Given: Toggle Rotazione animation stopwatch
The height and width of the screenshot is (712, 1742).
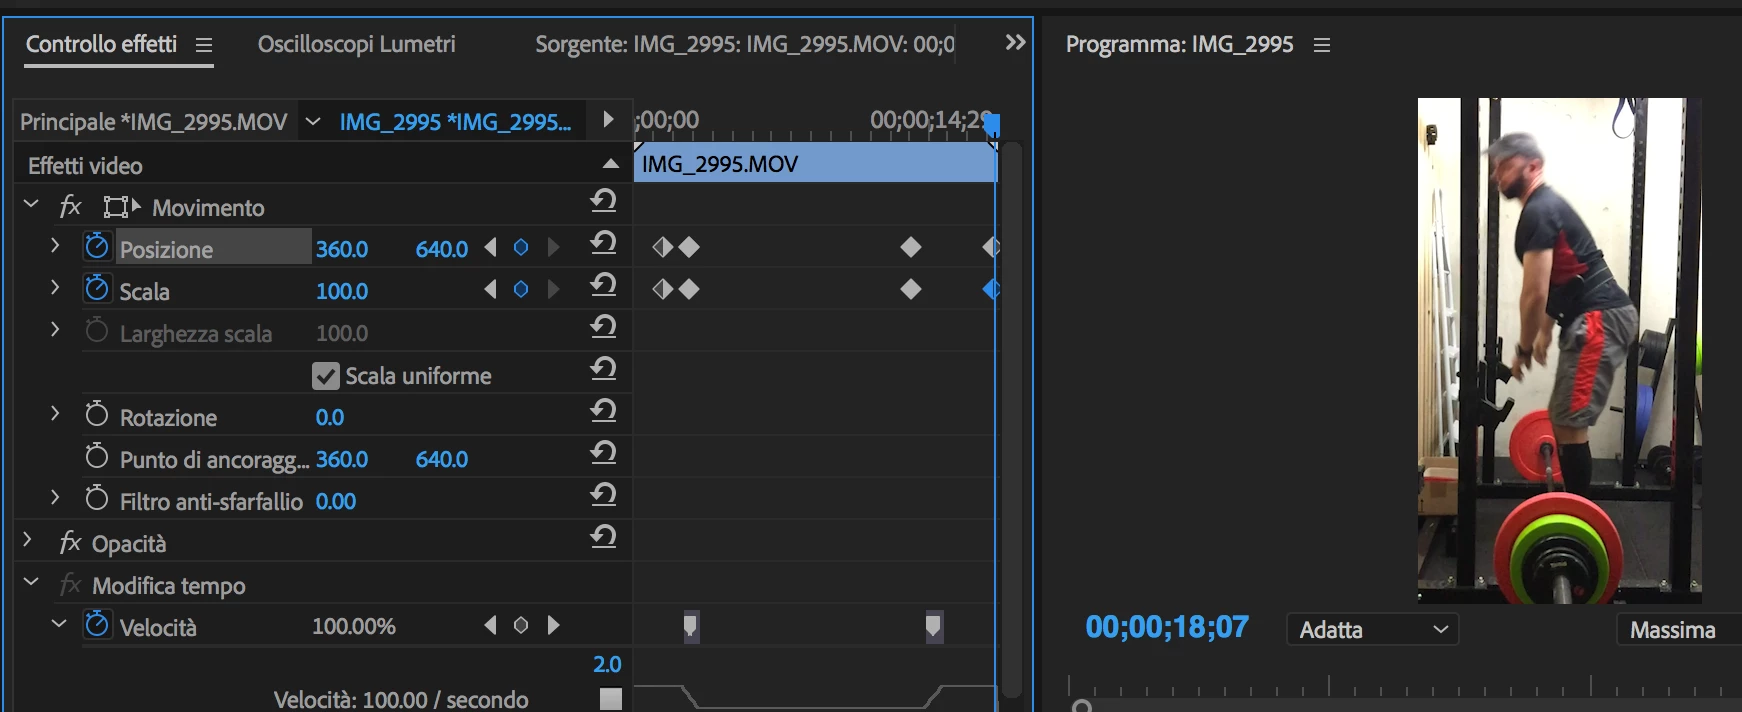Looking at the screenshot, I should pyautogui.click(x=97, y=414).
